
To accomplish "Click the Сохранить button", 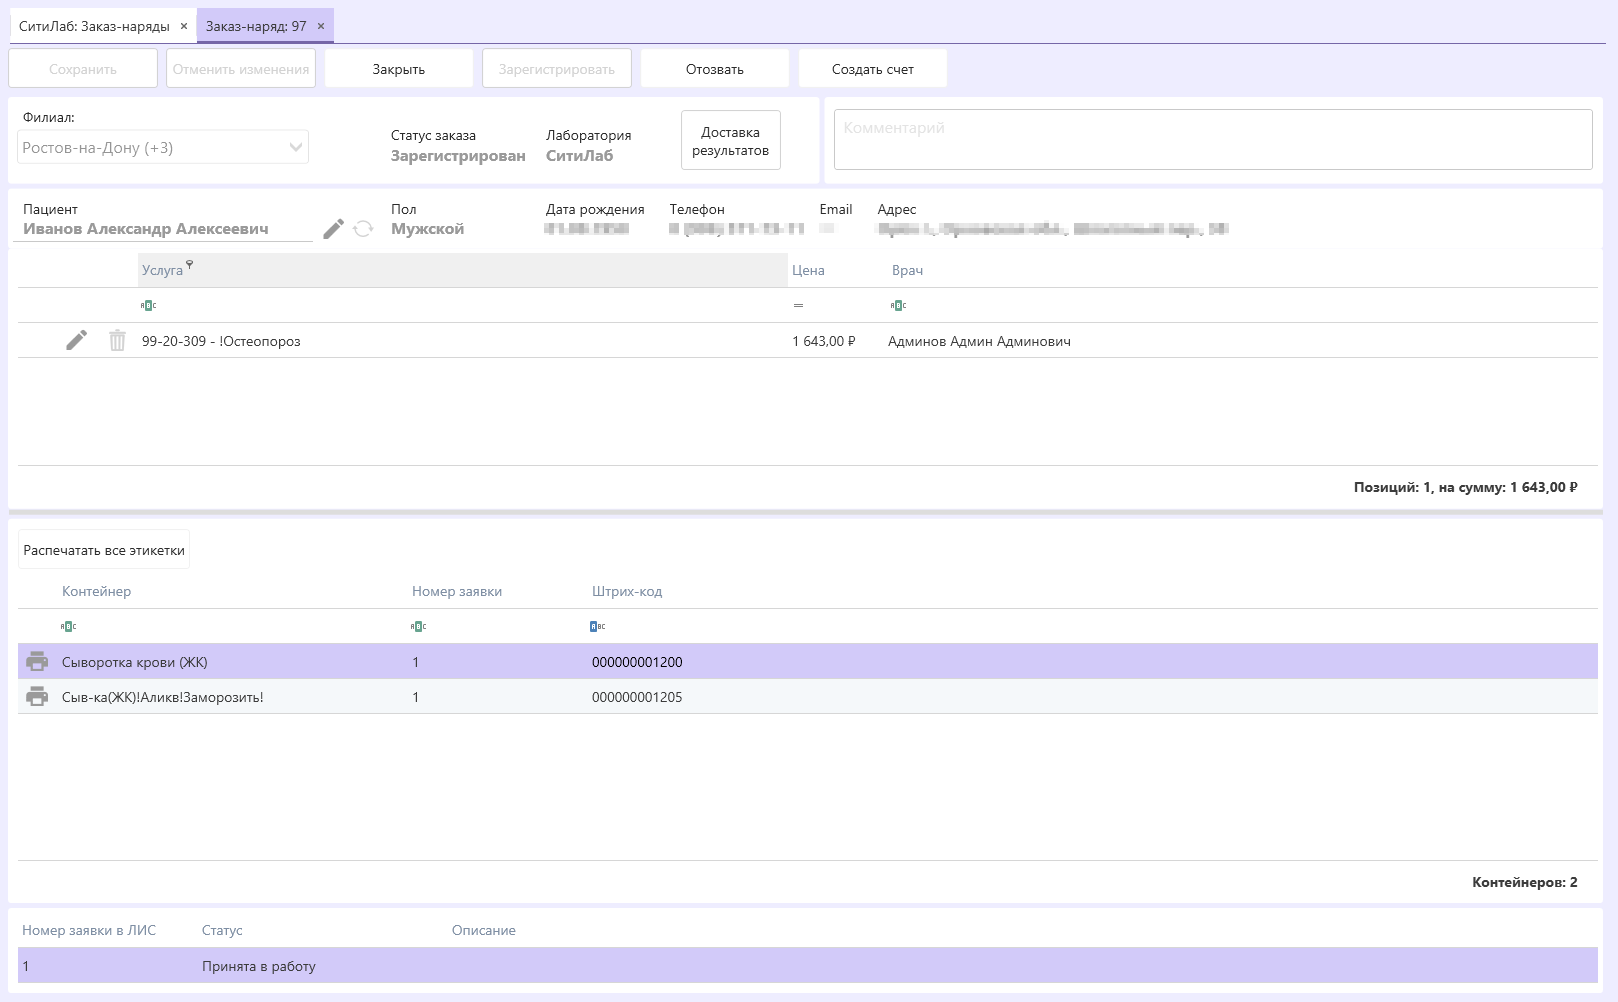I will 83,69.
